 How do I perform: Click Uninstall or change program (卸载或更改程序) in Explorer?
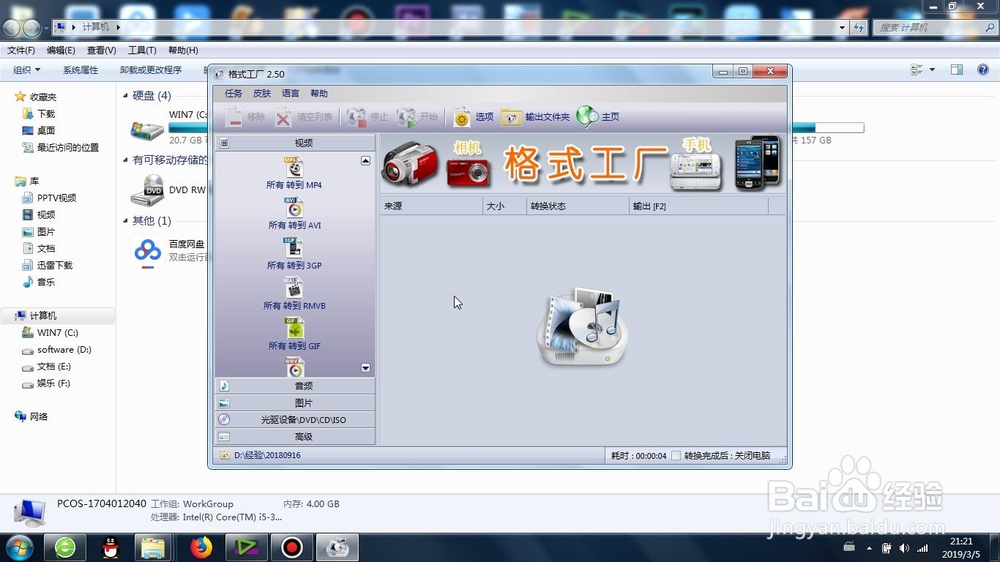click(x=151, y=70)
